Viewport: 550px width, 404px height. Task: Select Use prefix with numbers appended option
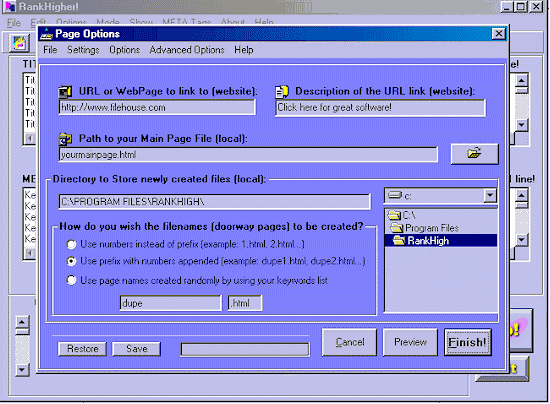[72, 261]
